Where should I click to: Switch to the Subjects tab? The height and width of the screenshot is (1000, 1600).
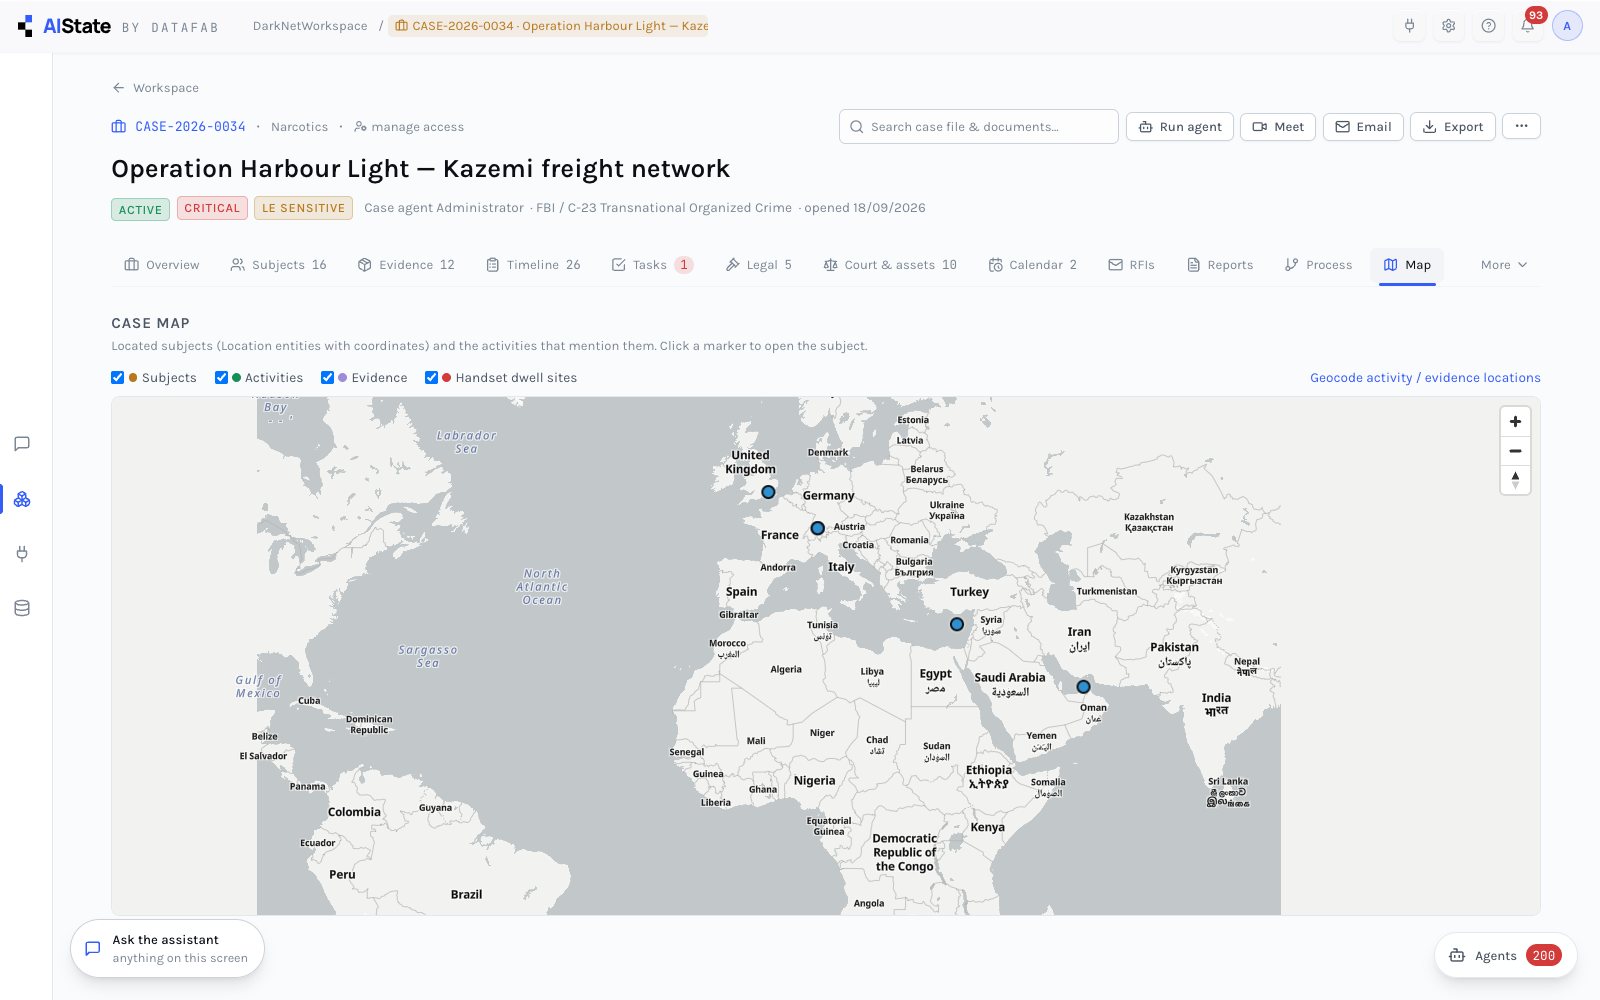278,265
